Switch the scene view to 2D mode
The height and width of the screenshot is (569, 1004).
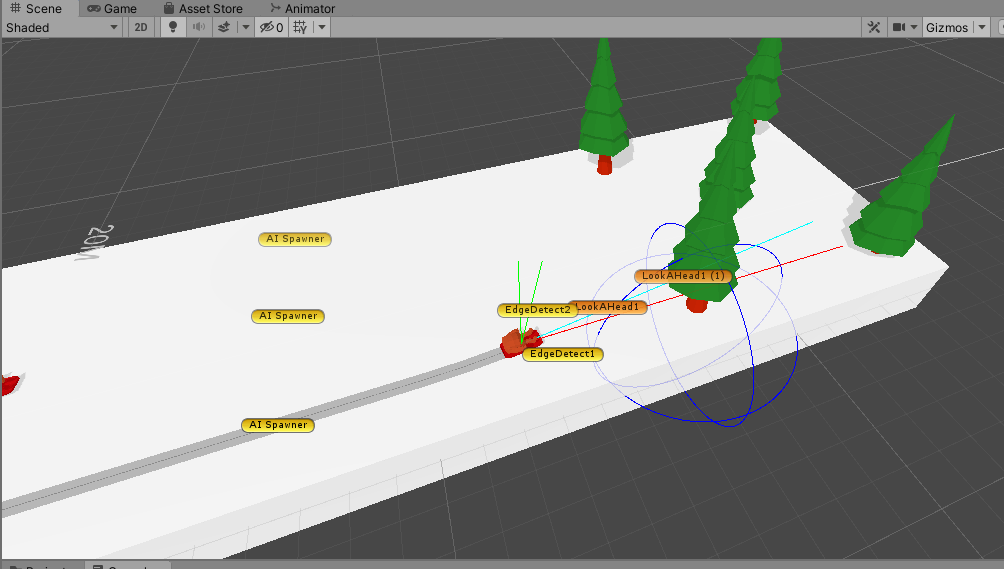click(141, 27)
